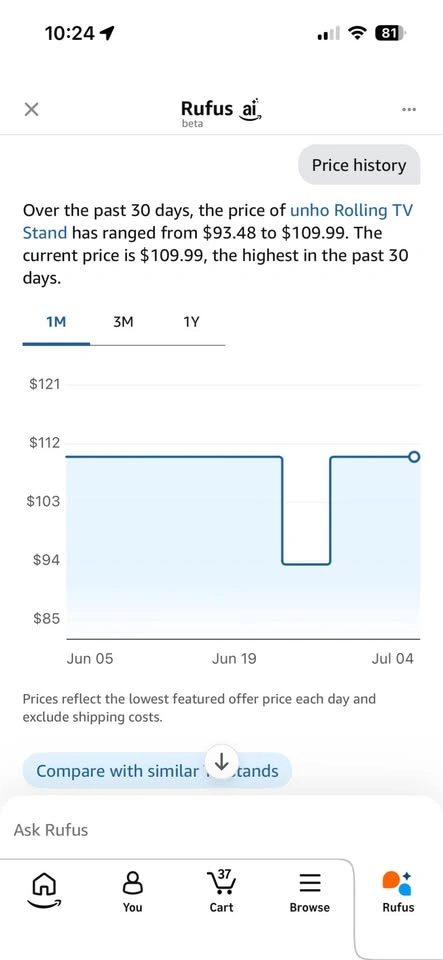Screen dimensions: 443x960
Task: Switch to the 1M price range tab
Action: (56, 323)
